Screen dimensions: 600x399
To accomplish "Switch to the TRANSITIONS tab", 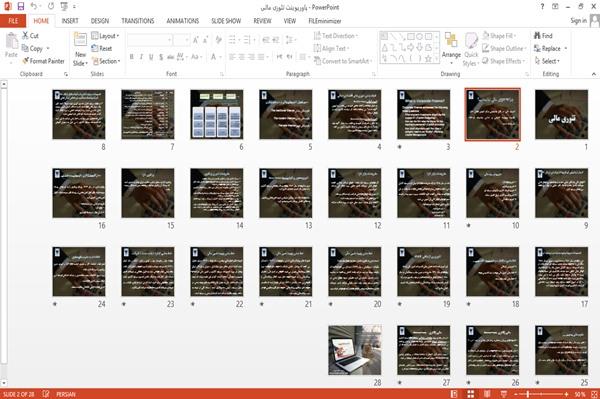I will click(138, 21).
